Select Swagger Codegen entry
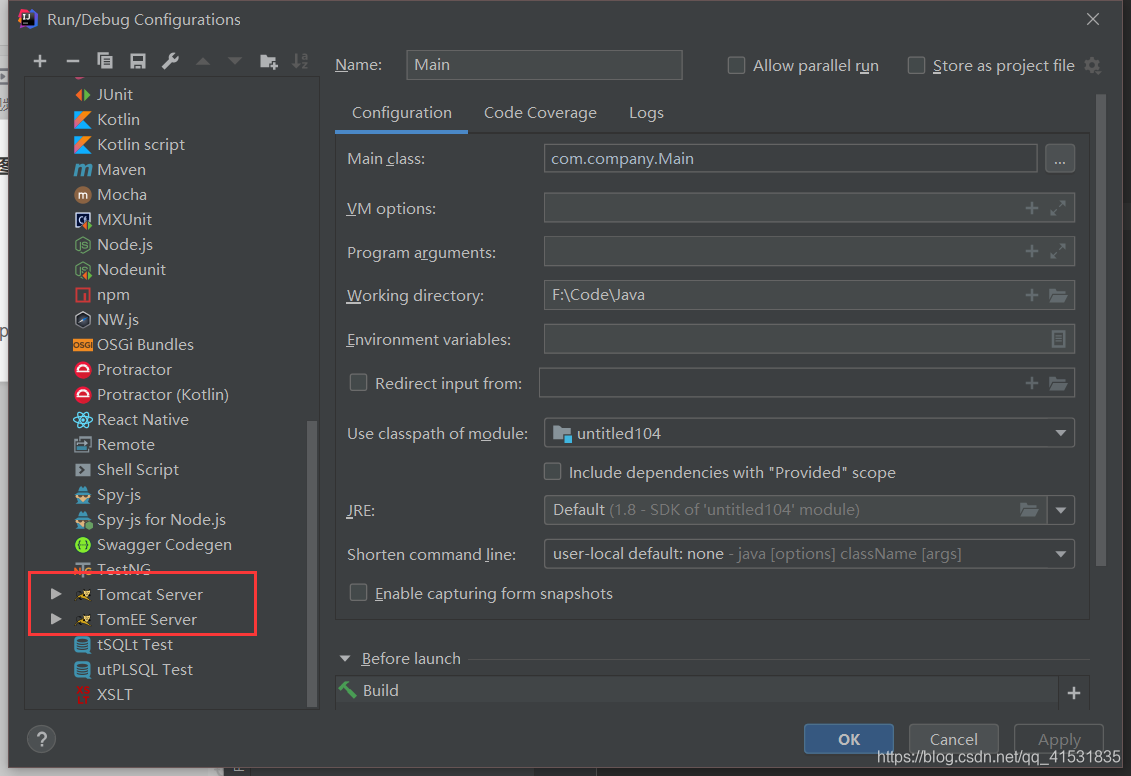Screen dimensions: 1131x776 point(153,544)
